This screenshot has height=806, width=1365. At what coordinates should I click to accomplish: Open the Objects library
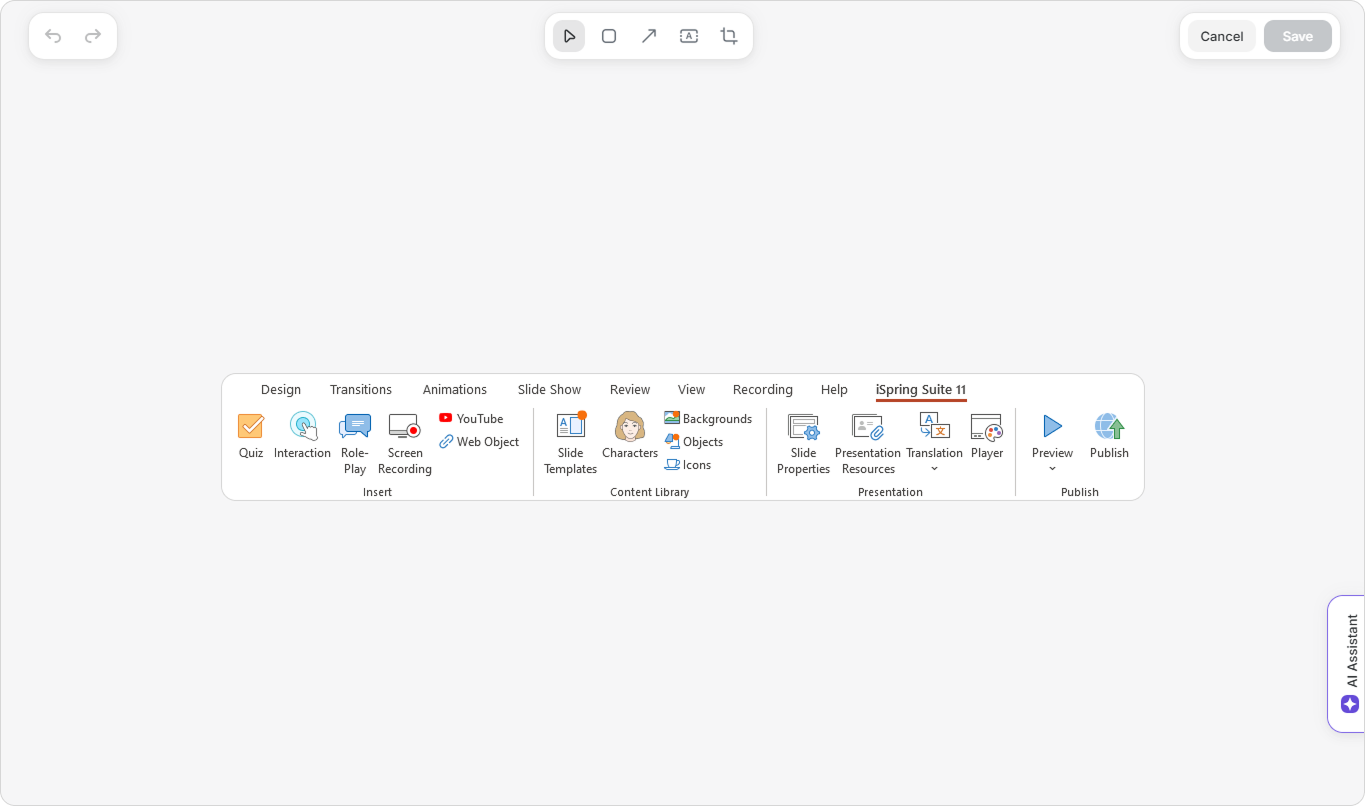click(x=694, y=442)
